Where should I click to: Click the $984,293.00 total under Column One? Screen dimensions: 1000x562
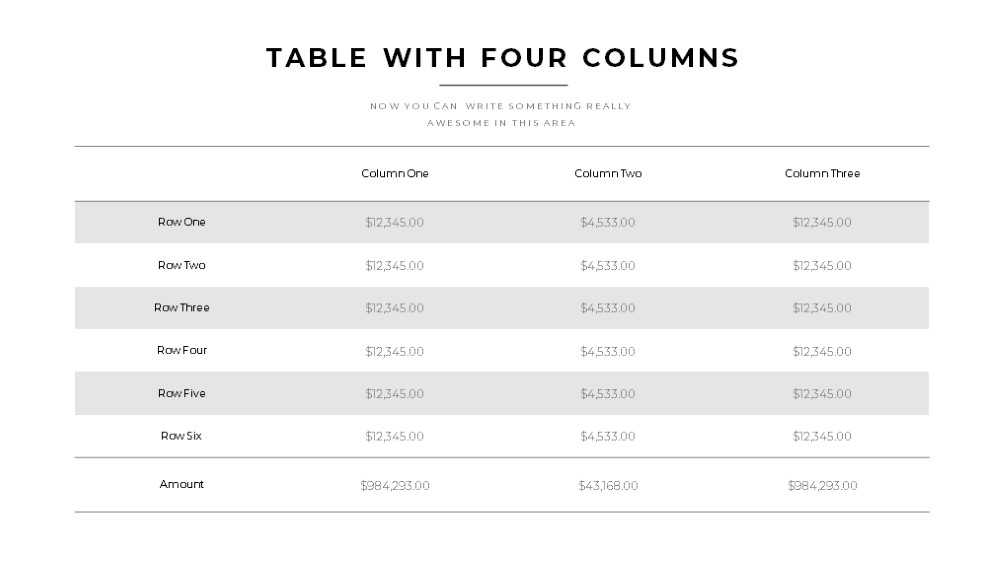click(x=395, y=485)
